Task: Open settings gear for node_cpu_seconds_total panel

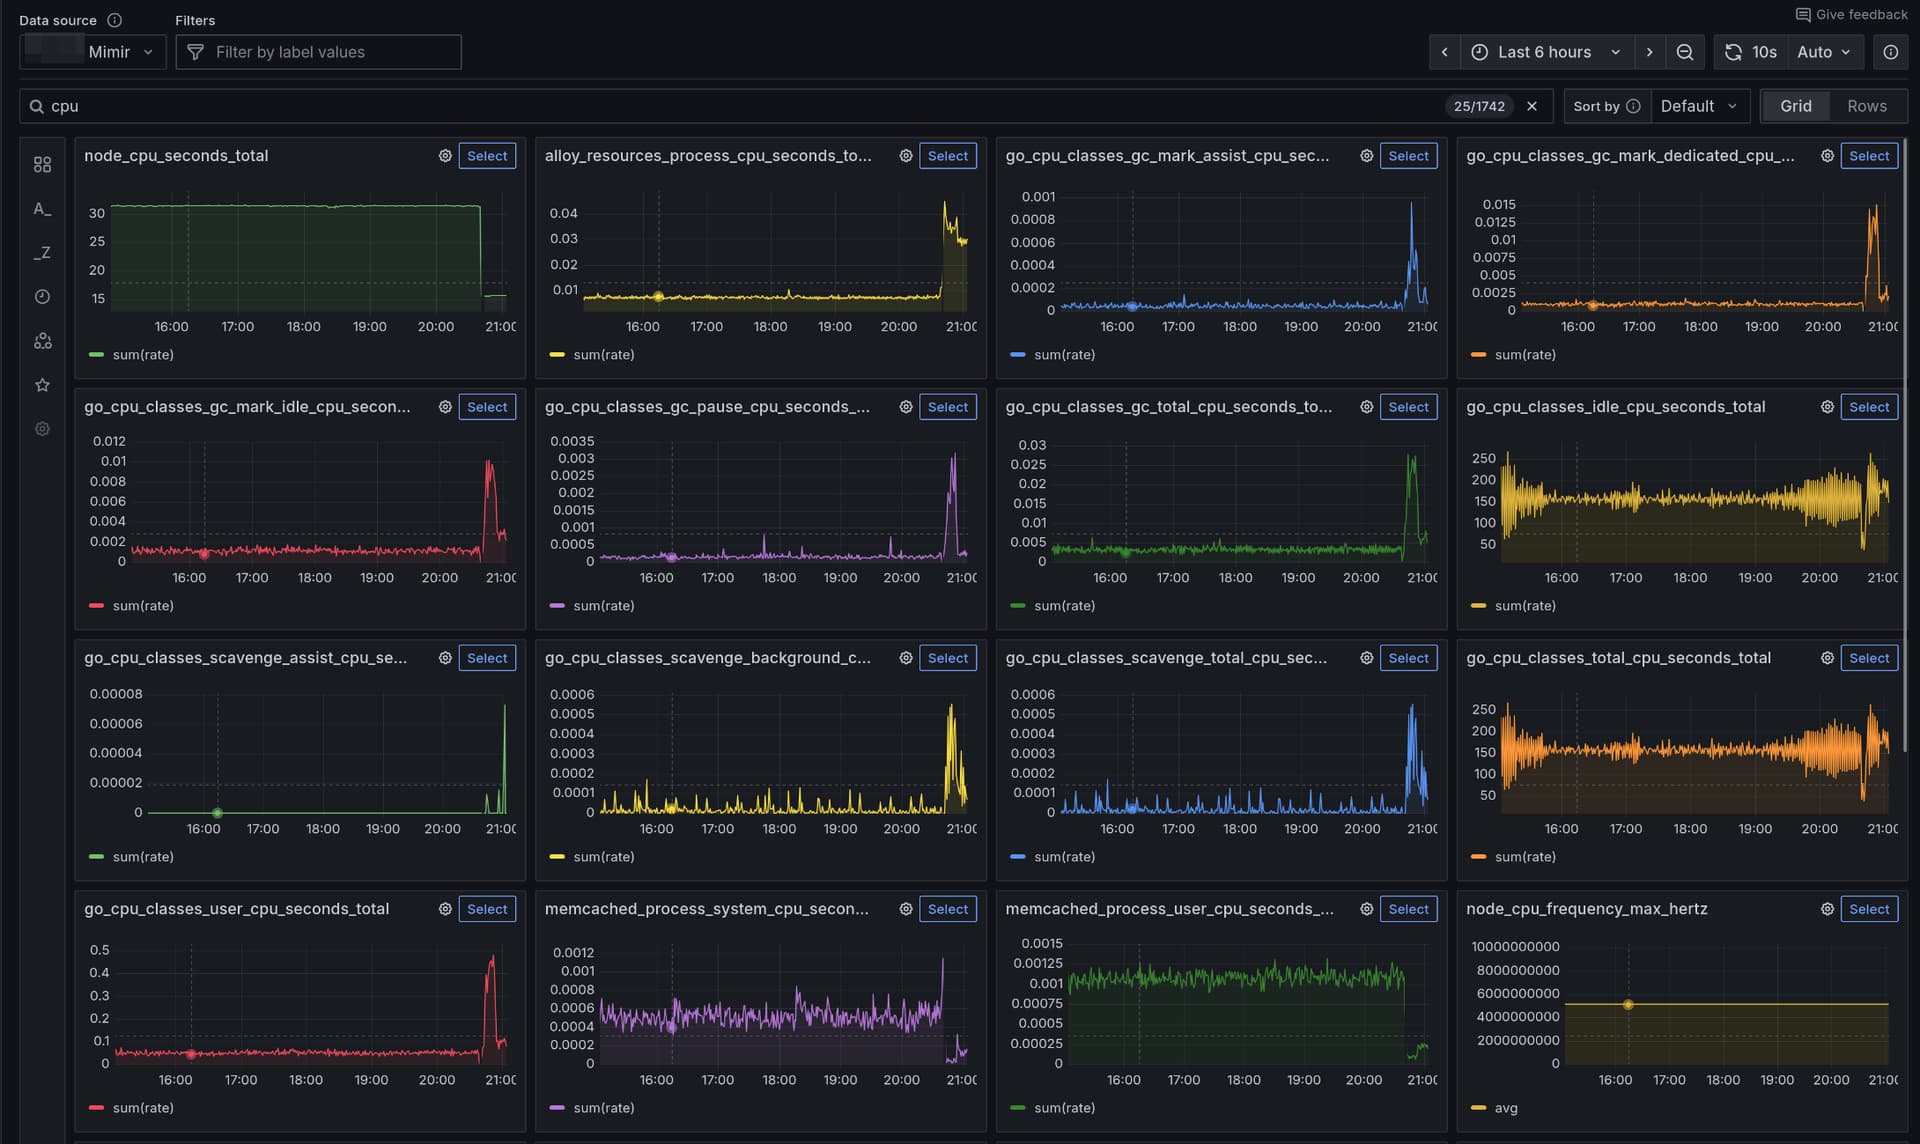Action: (445, 156)
